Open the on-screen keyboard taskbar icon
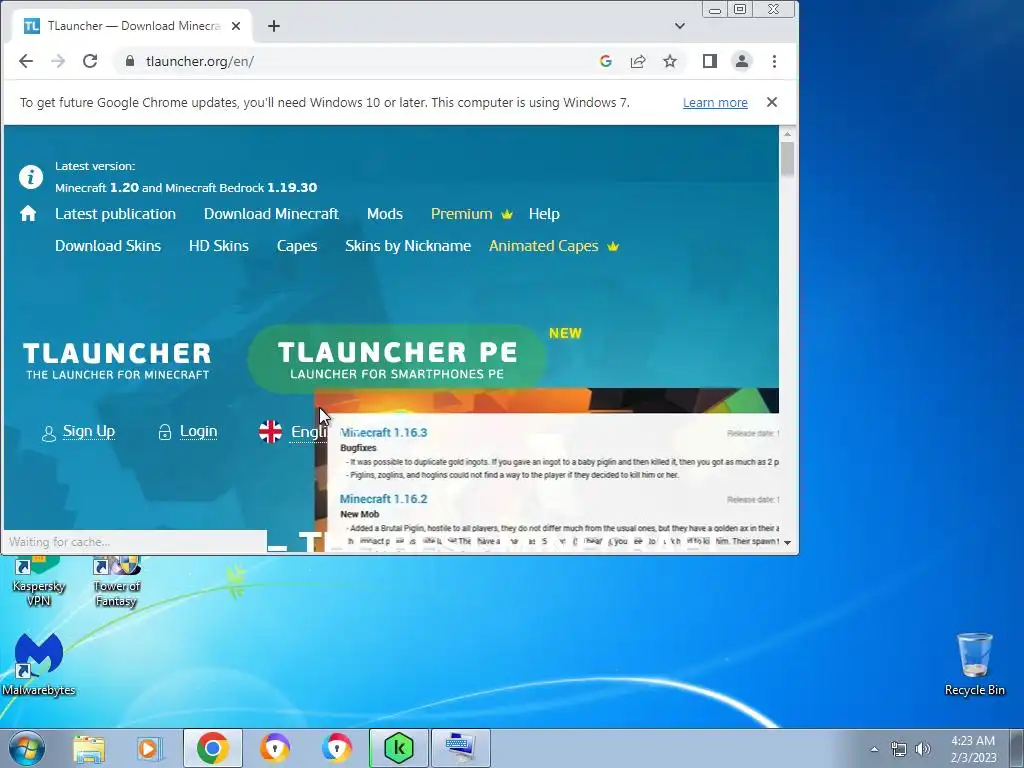Screen dimensions: 1024x768 click(x=460, y=748)
